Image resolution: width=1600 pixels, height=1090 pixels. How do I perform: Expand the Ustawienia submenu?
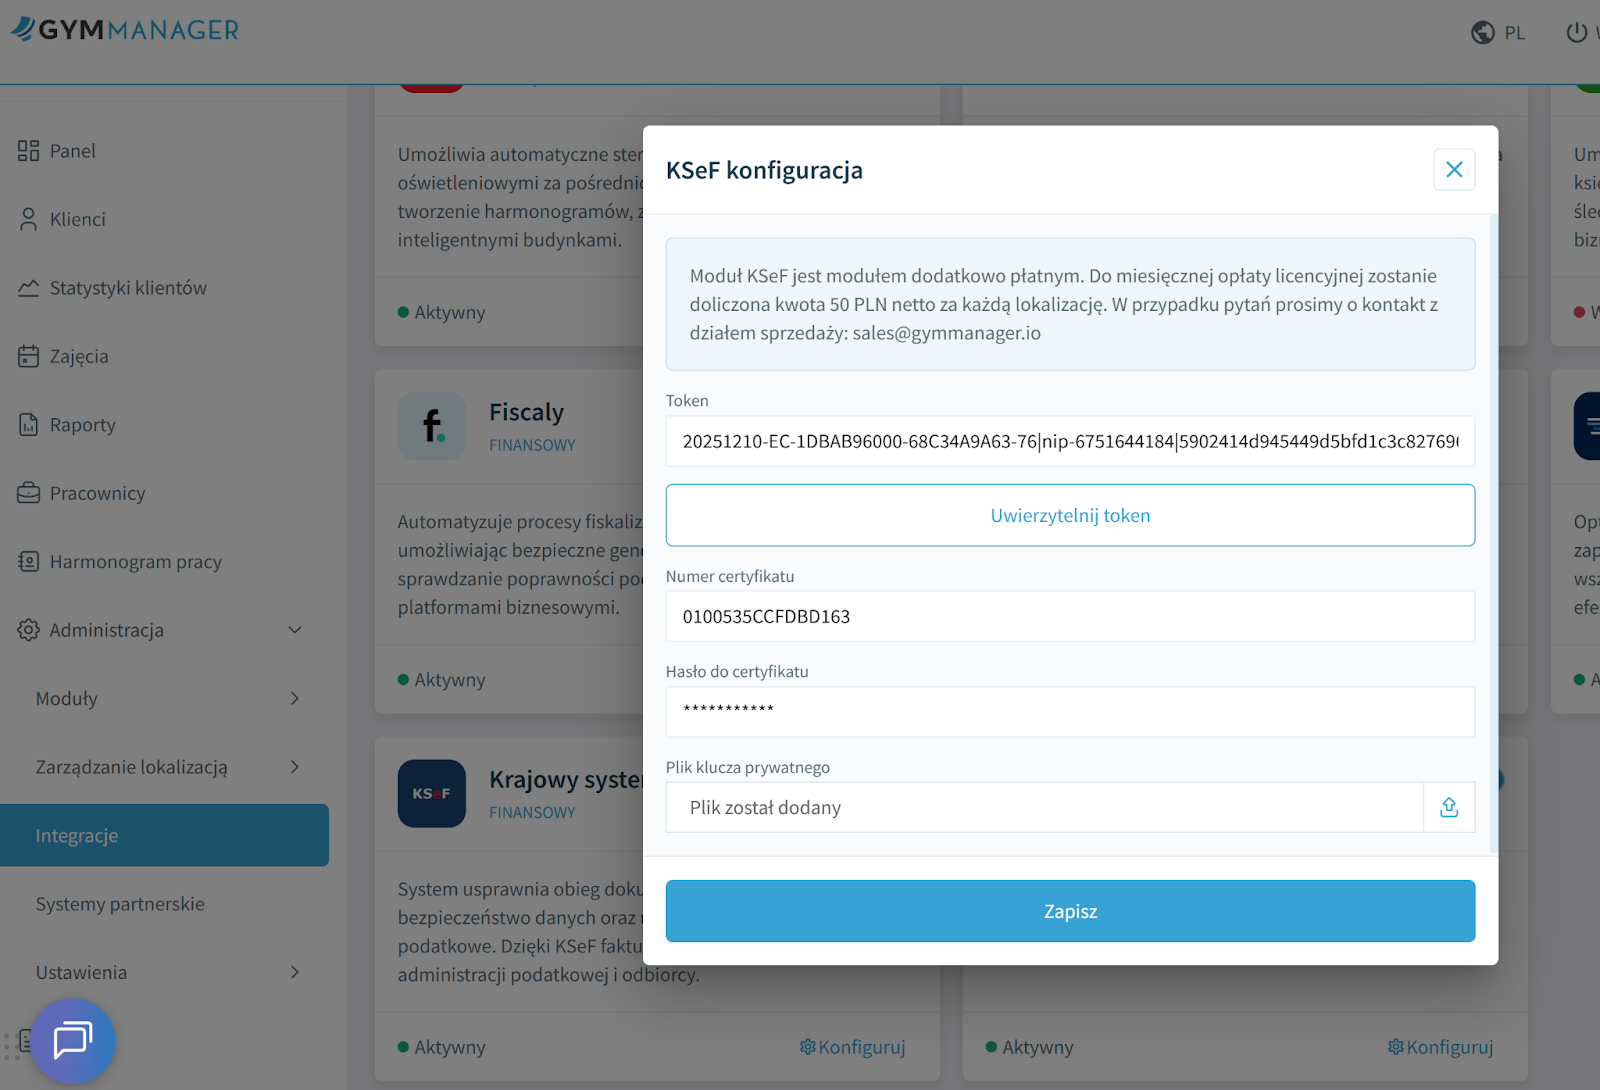click(x=295, y=972)
